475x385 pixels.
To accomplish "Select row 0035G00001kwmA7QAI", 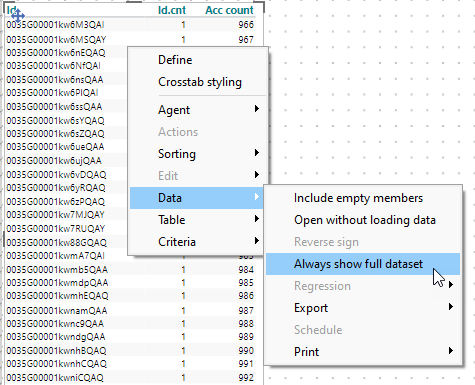I will [55, 256].
